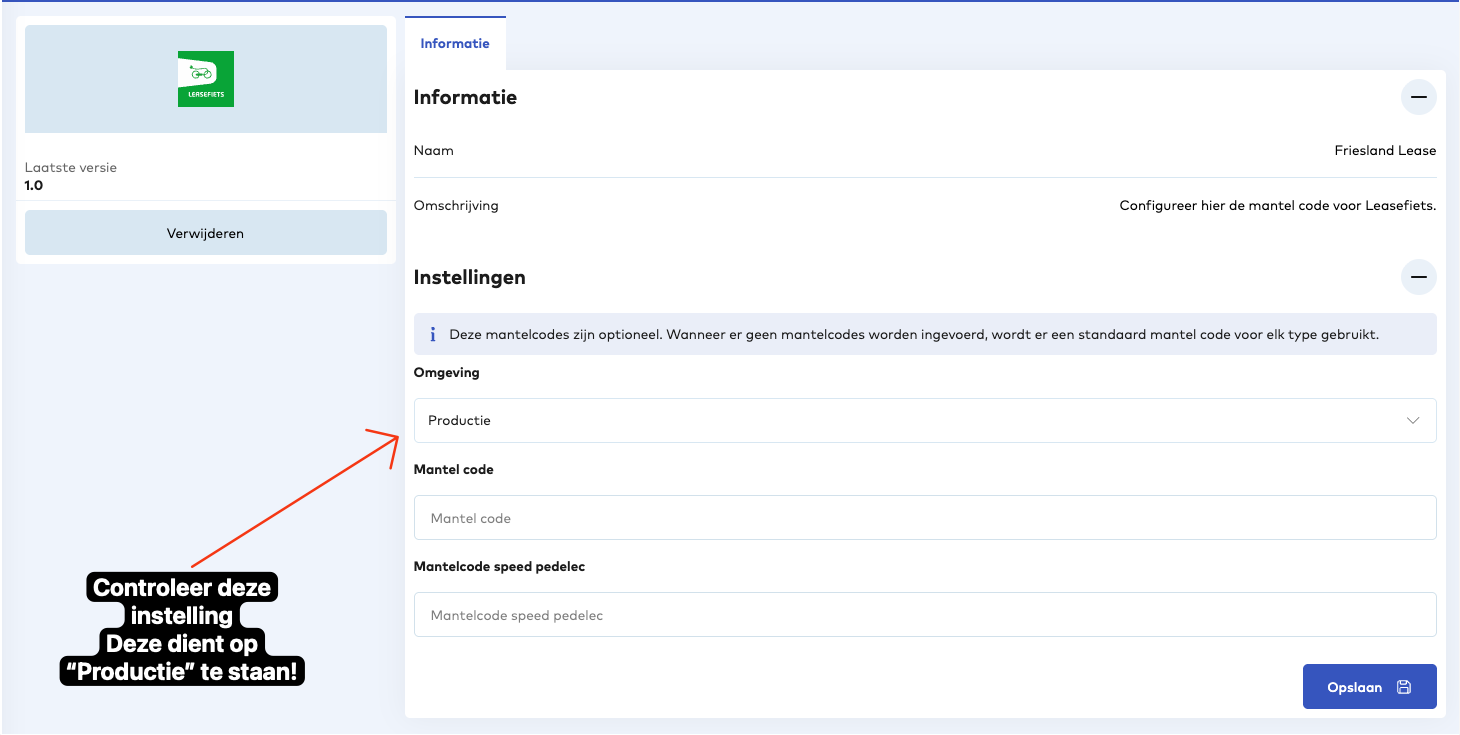Collapse the Informatie section with minus button
This screenshot has height=735, width=1460.
pos(1418,98)
